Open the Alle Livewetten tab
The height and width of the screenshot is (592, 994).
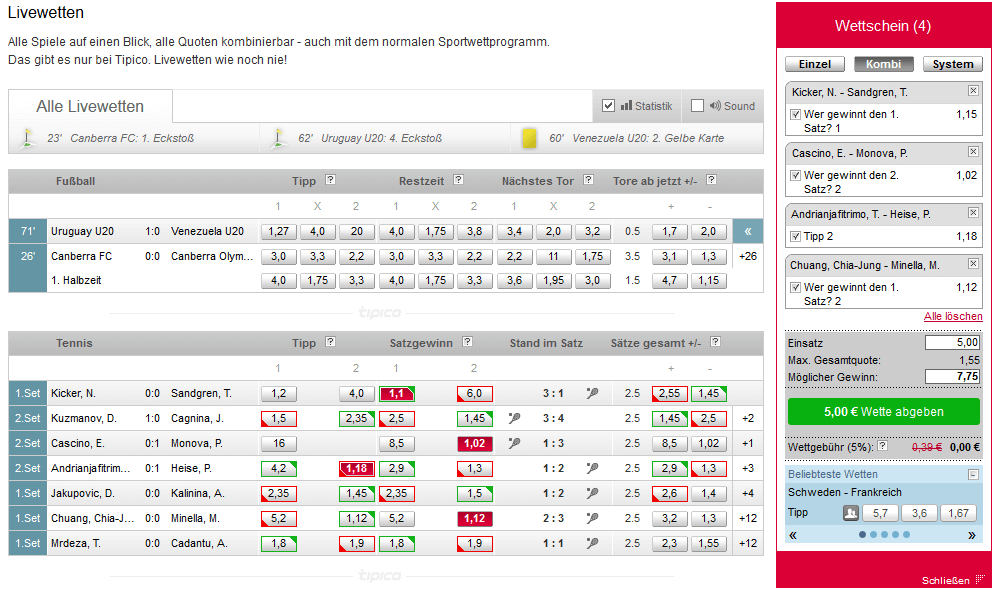[x=90, y=106]
